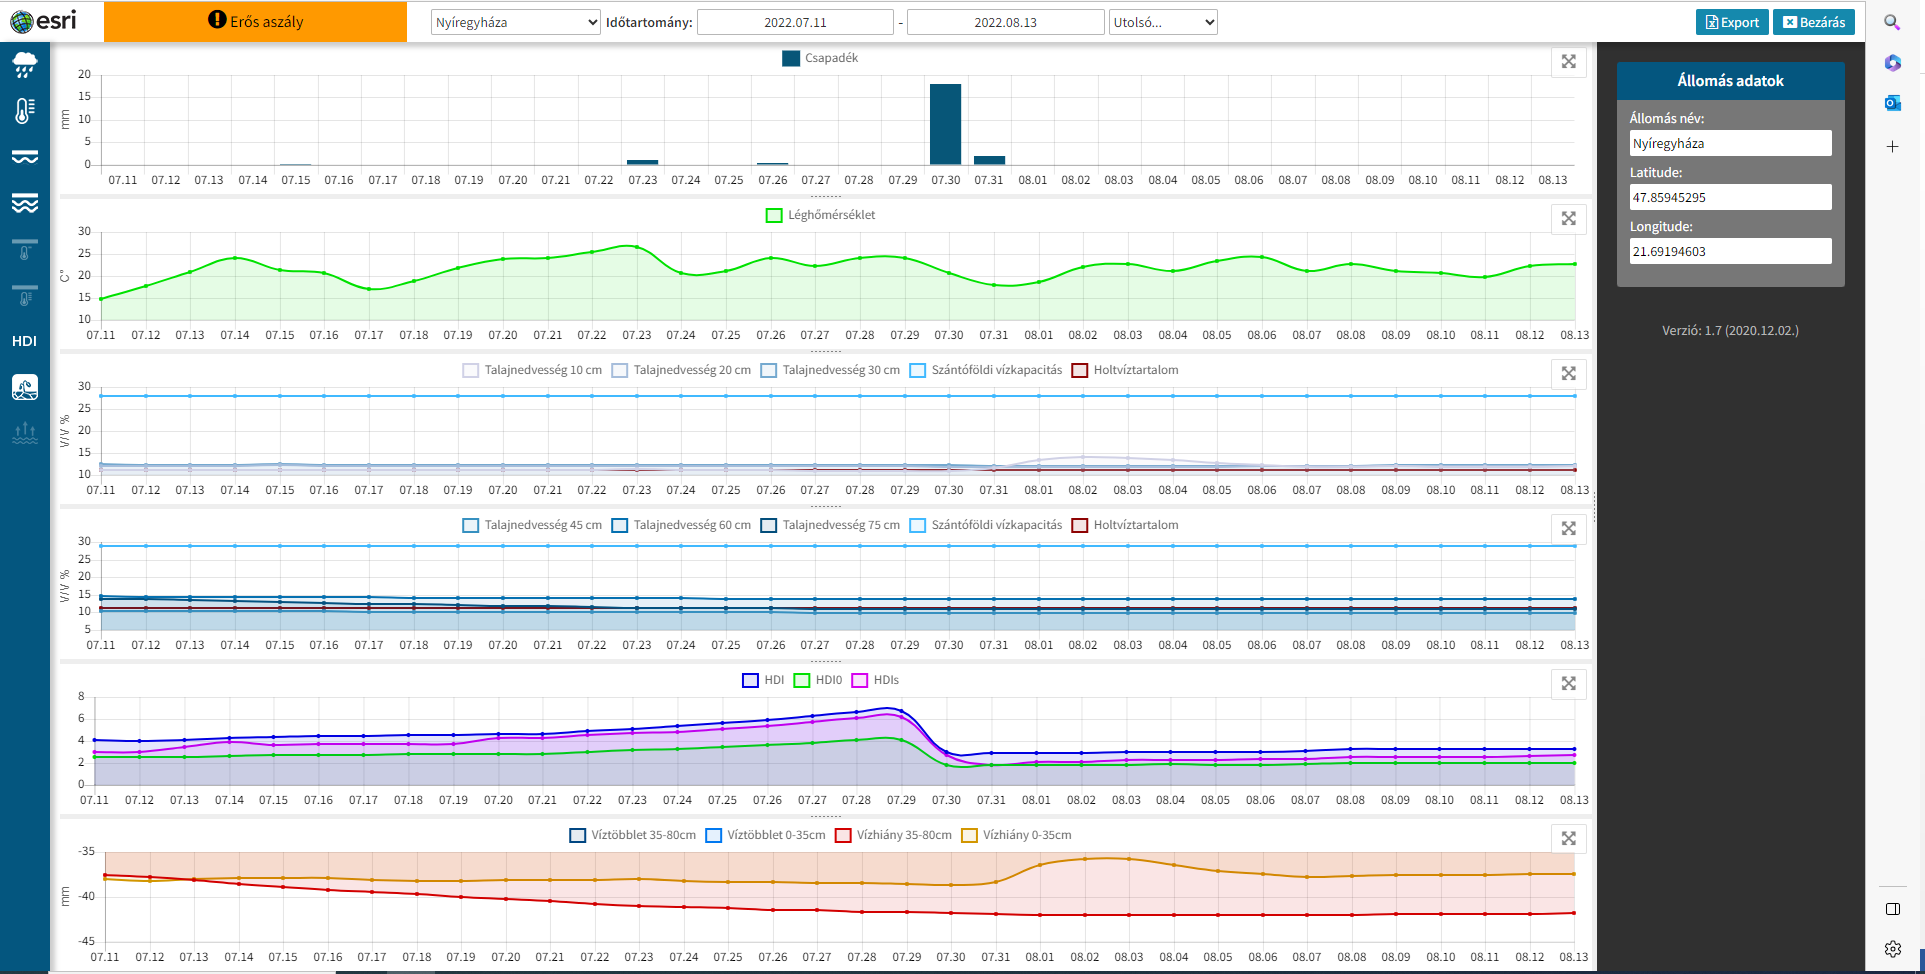Click the Csapadék legend color swatch
1925x974 pixels.
791,58
